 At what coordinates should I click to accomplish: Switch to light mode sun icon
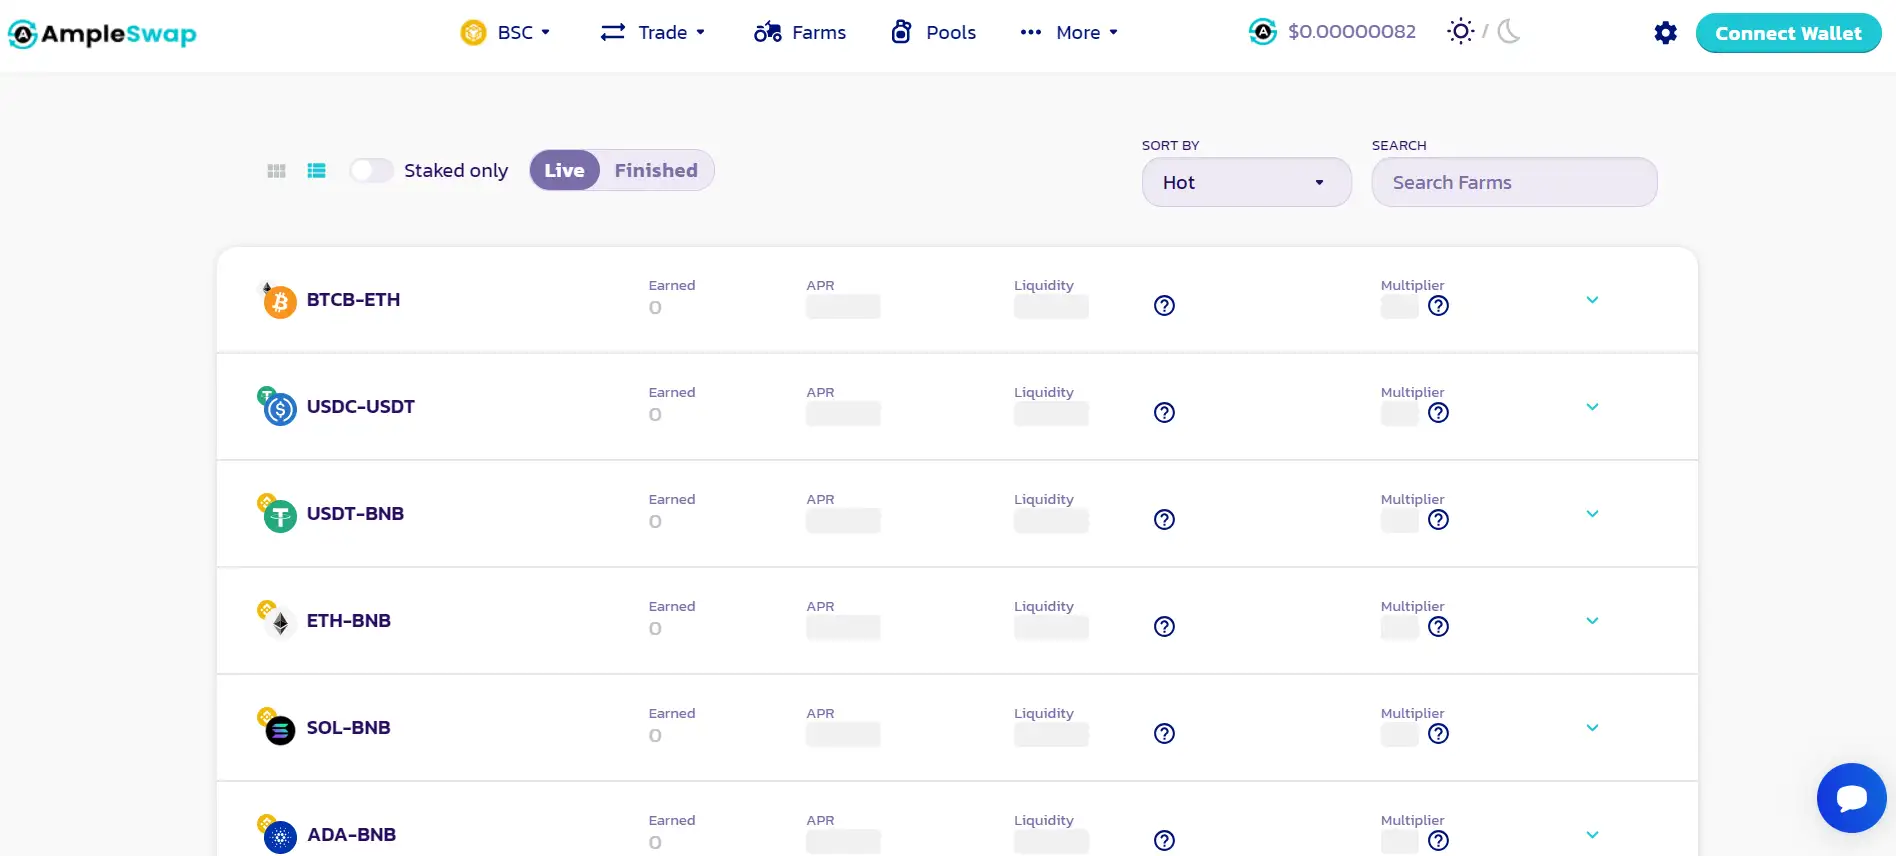click(1460, 32)
